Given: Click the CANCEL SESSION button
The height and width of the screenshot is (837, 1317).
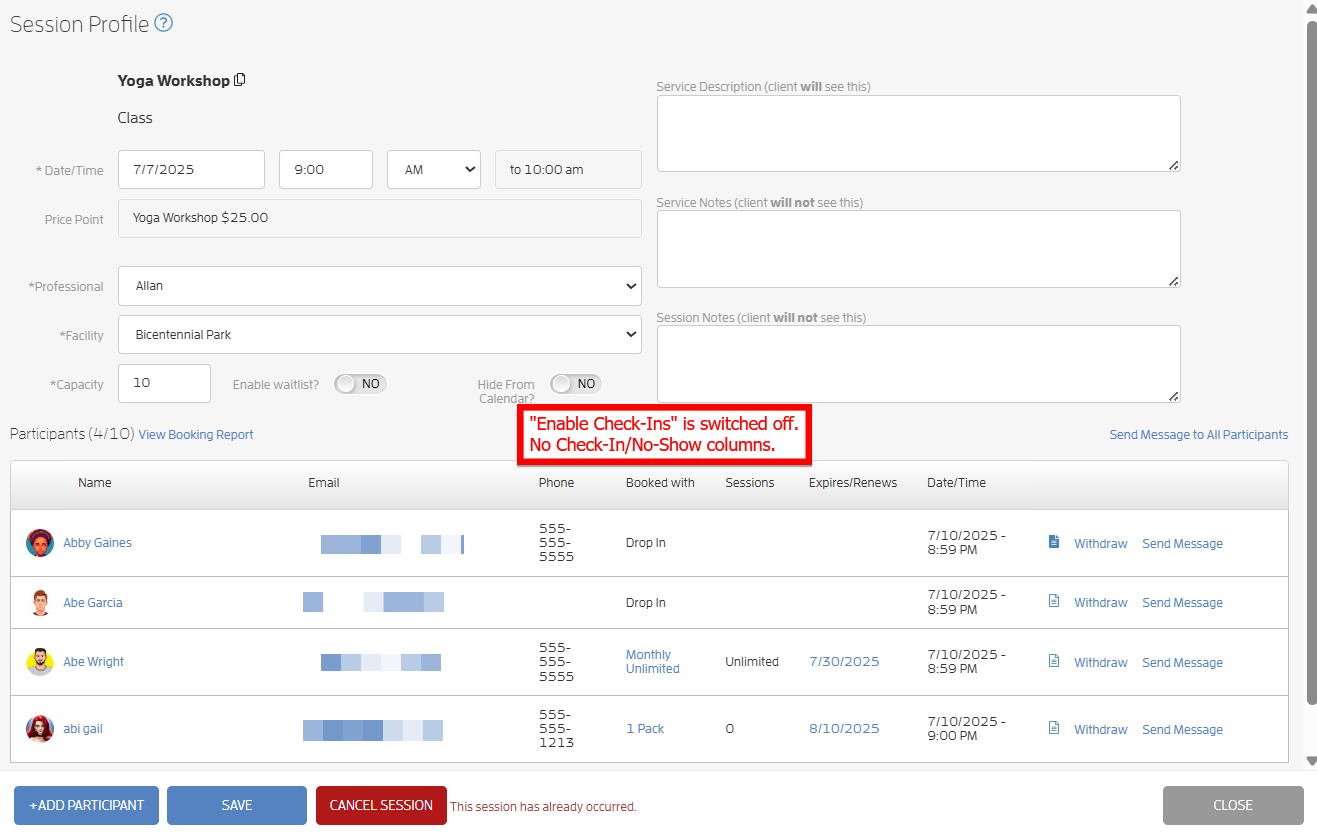Looking at the screenshot, I should pos(381,805).
